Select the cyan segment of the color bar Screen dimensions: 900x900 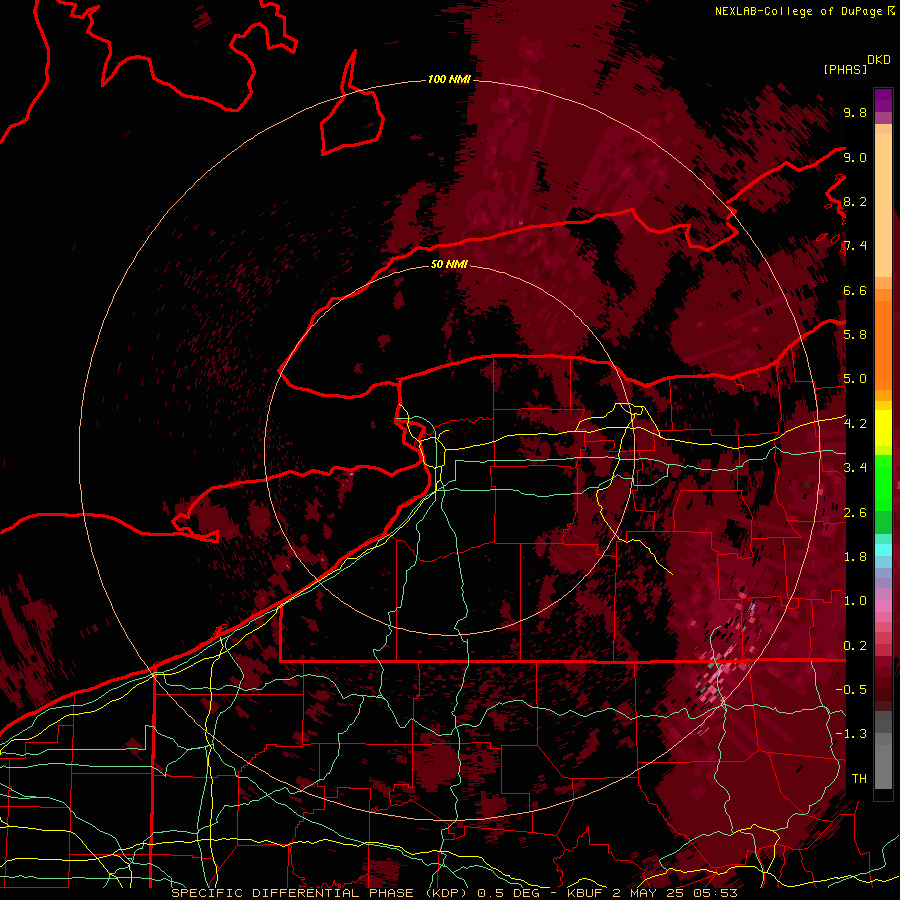883,550
